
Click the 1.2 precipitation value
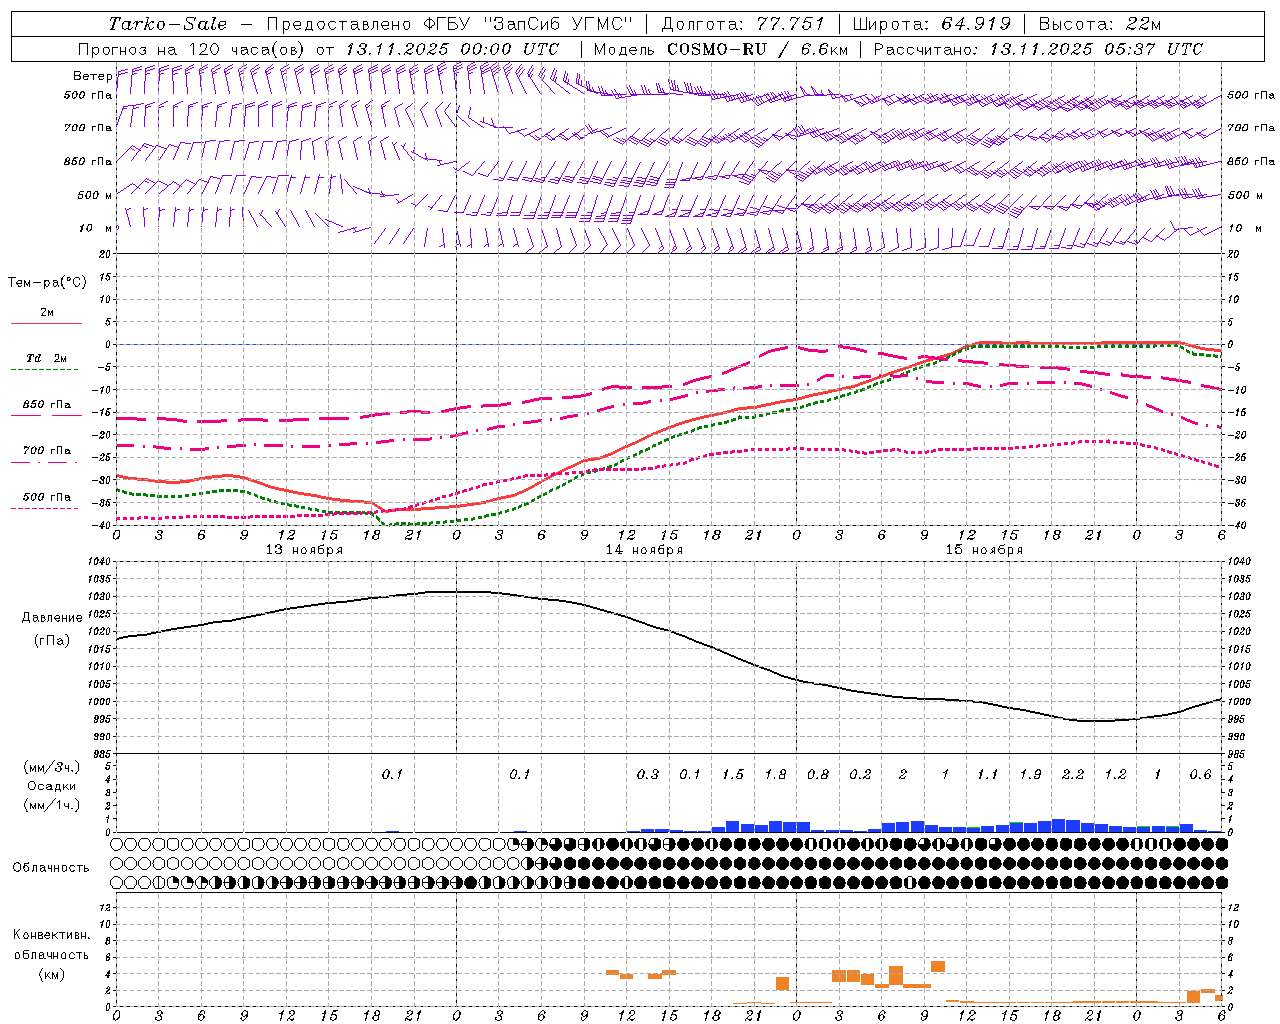coord(1115,774)
